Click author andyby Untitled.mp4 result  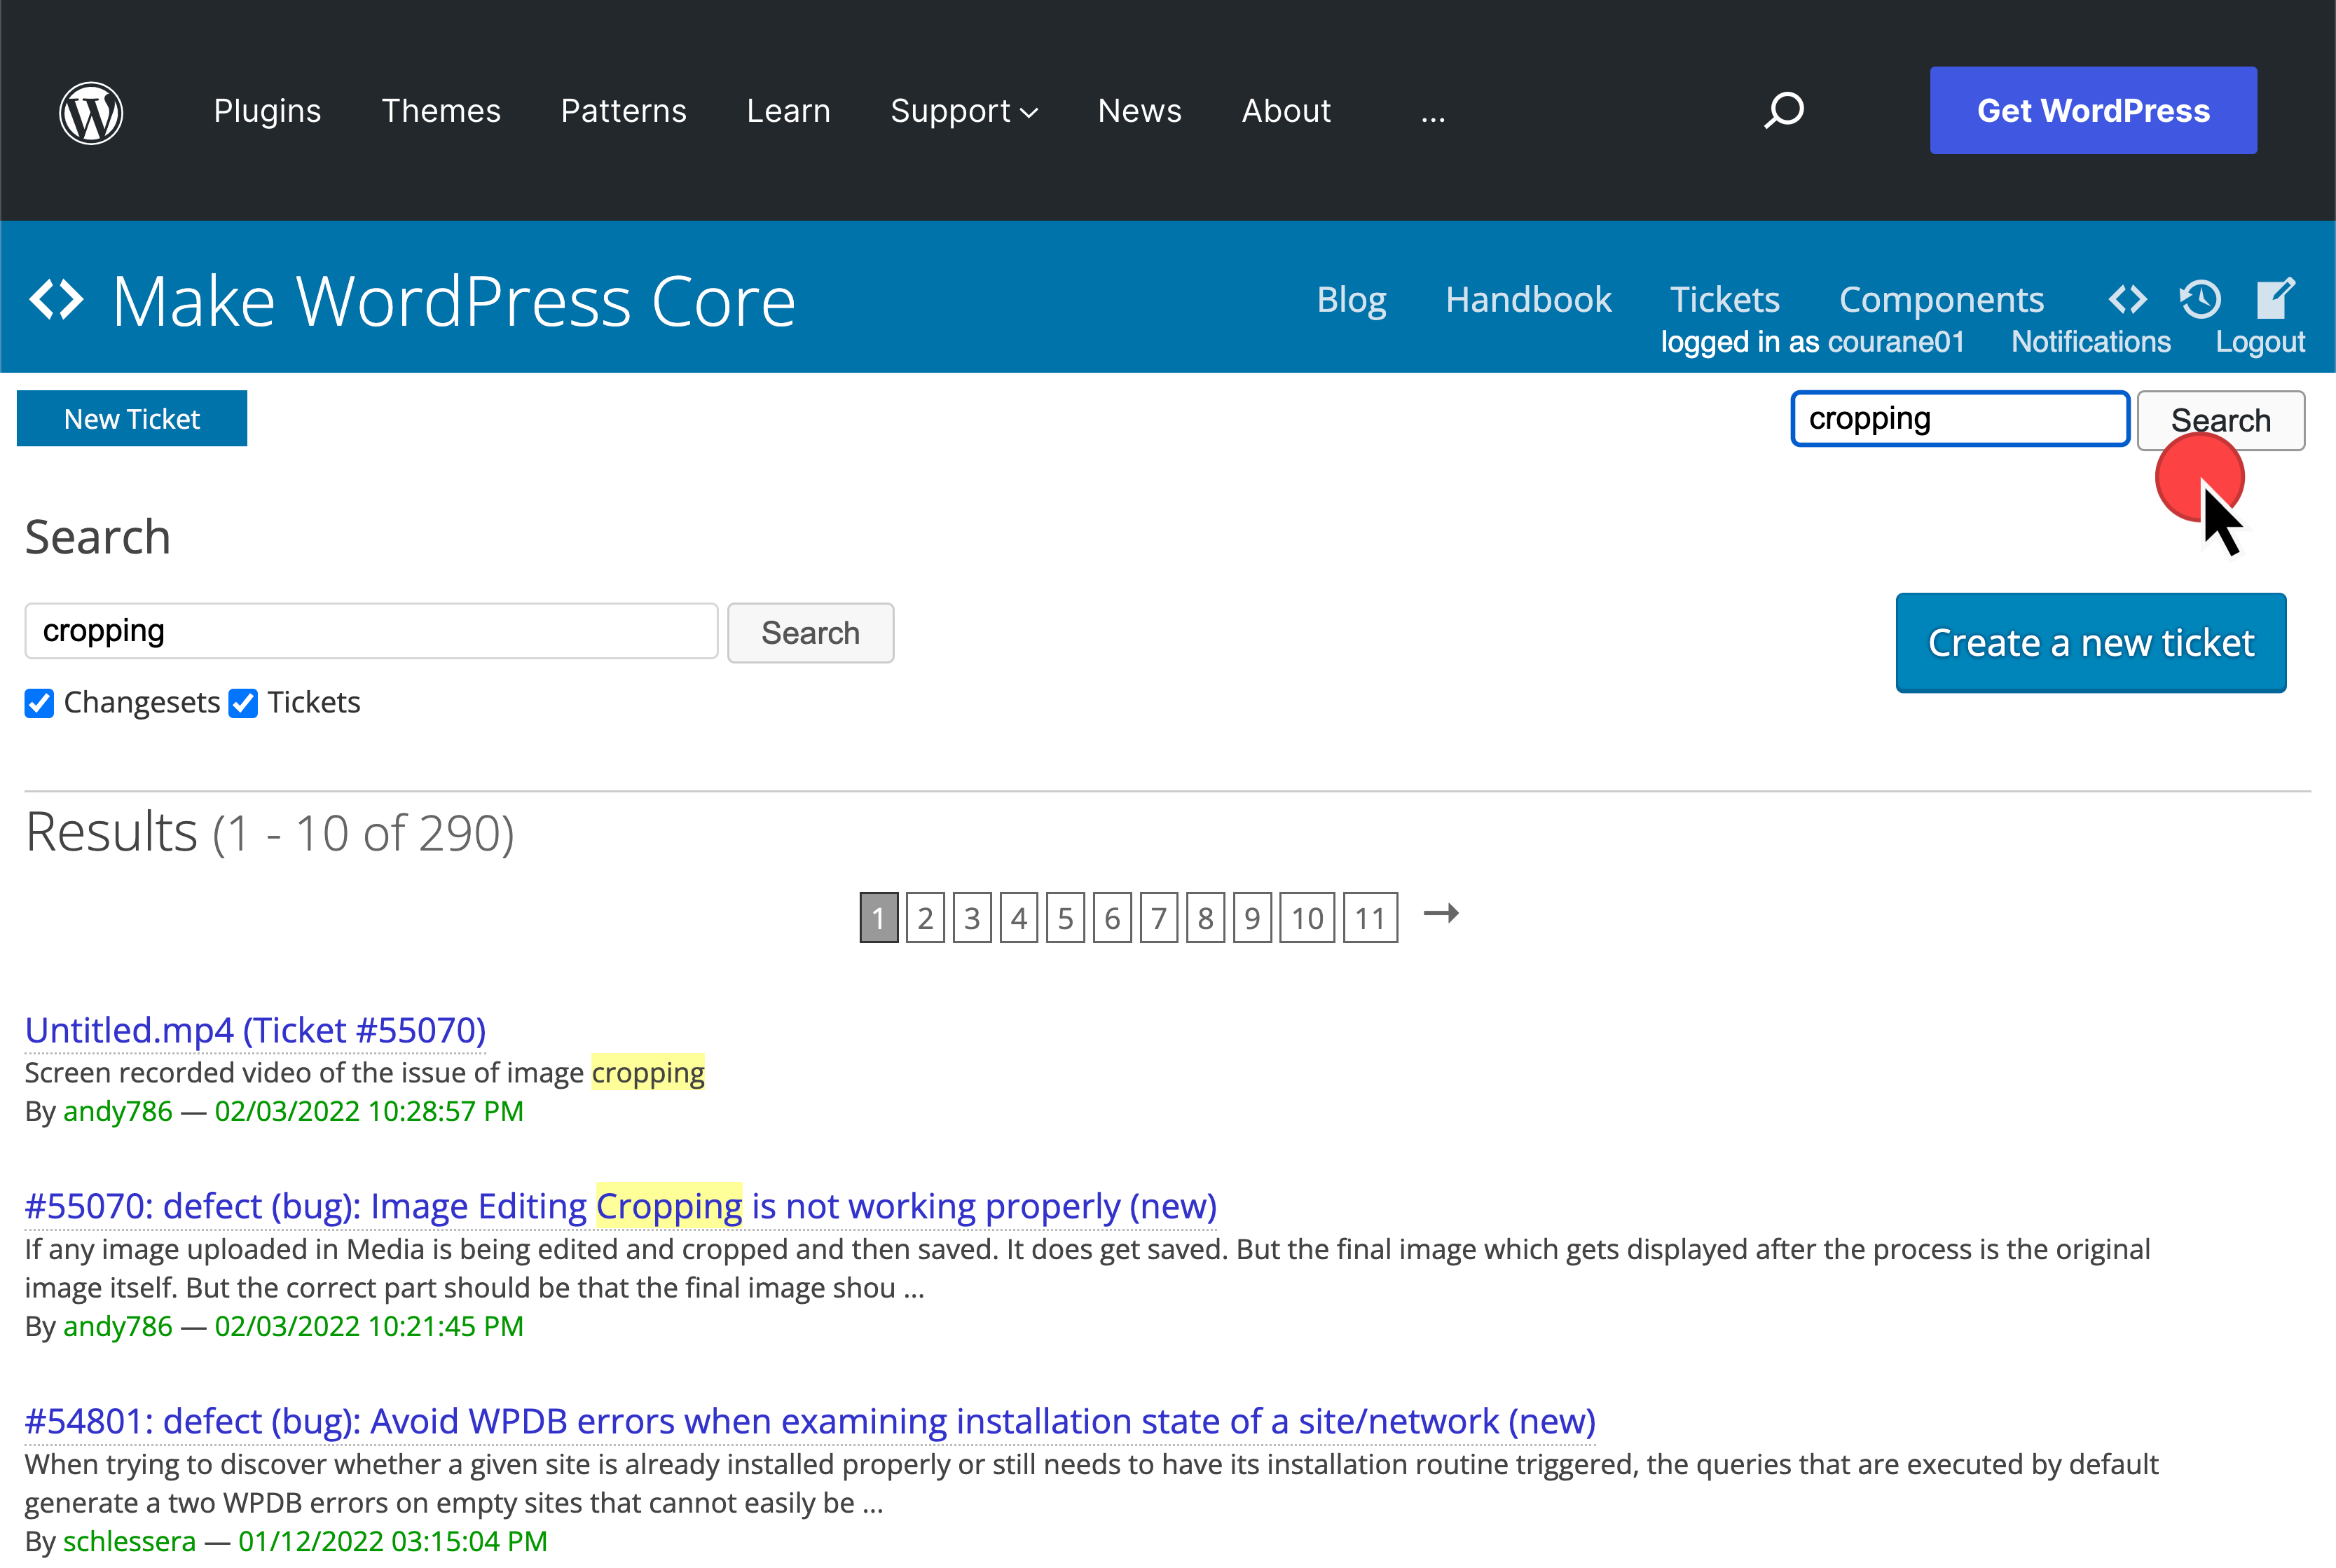pyautogui.click(x=118, y=1111)
